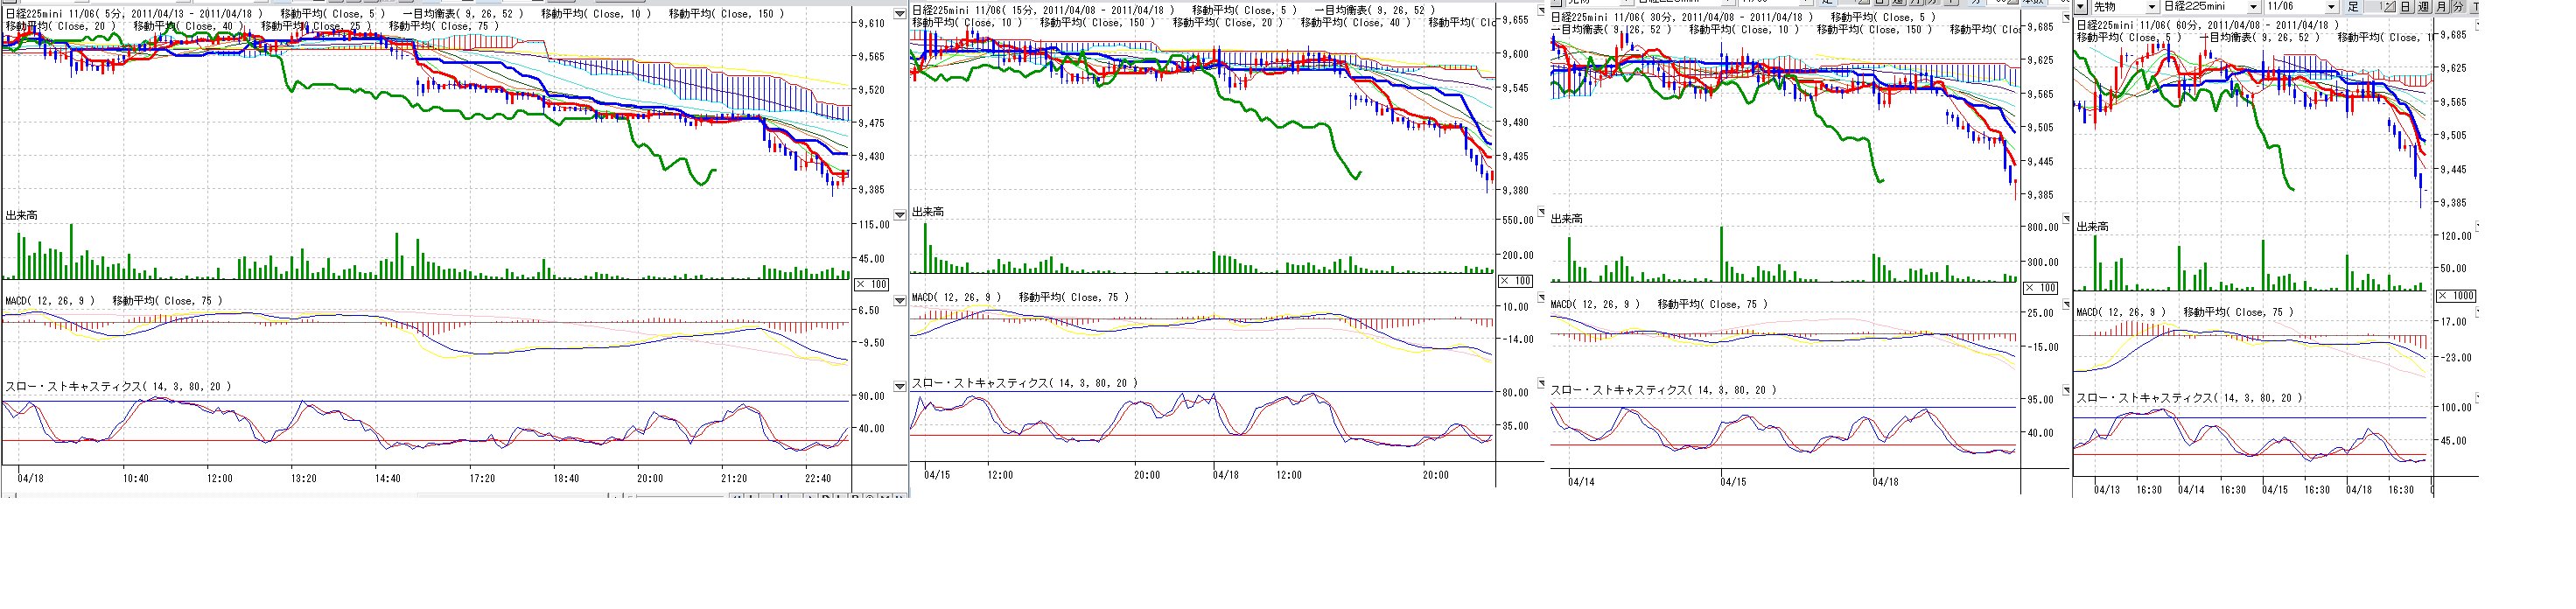Click the スロー・ストキャスティクス corner icon in 15分 chart

click(x=1541, y=383)
